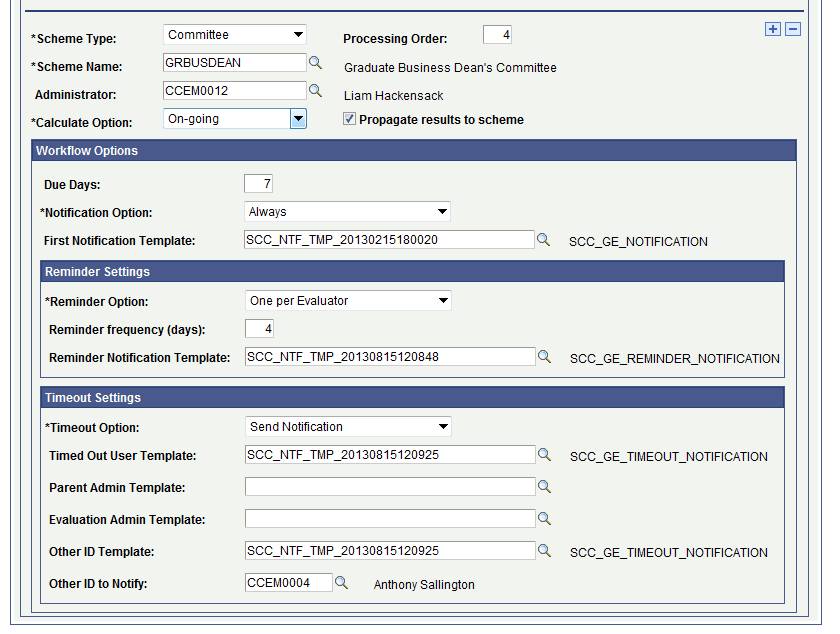Open lookup for Parent Admin Template
The height and width of the screenshot is (634, 840).
tap(544, 487)
